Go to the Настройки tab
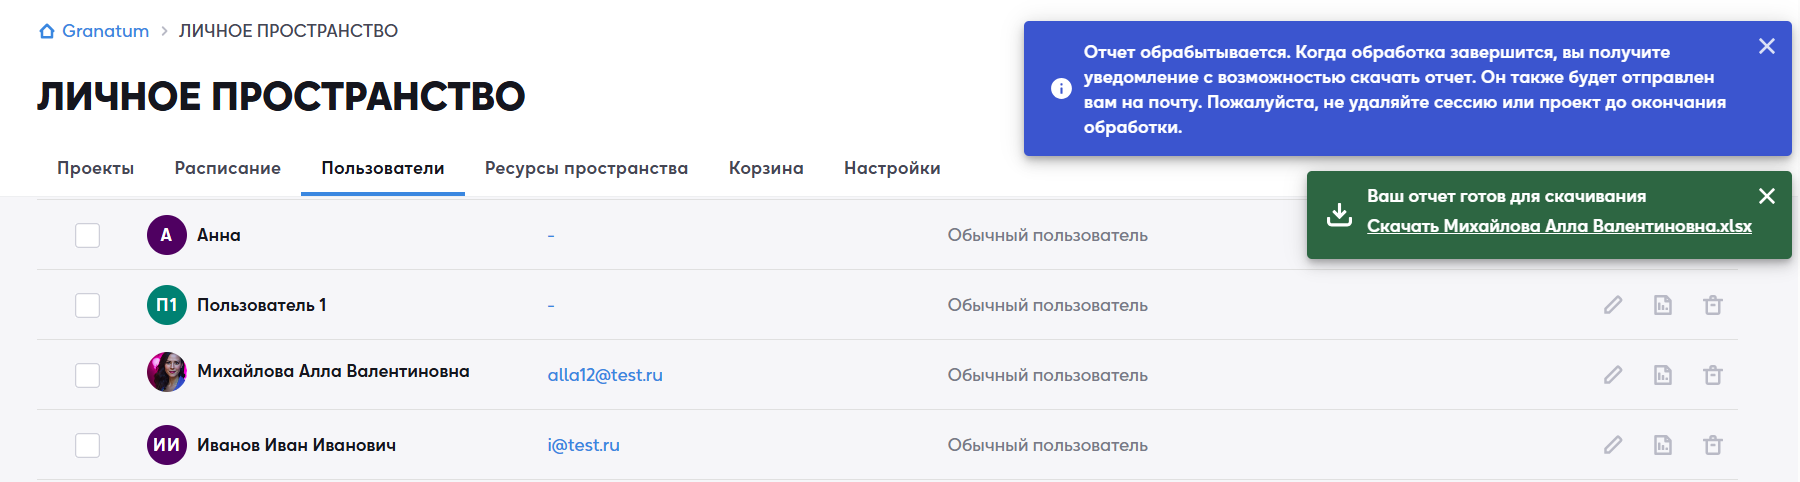This screenshot has width=1800, height=482. 892,168
